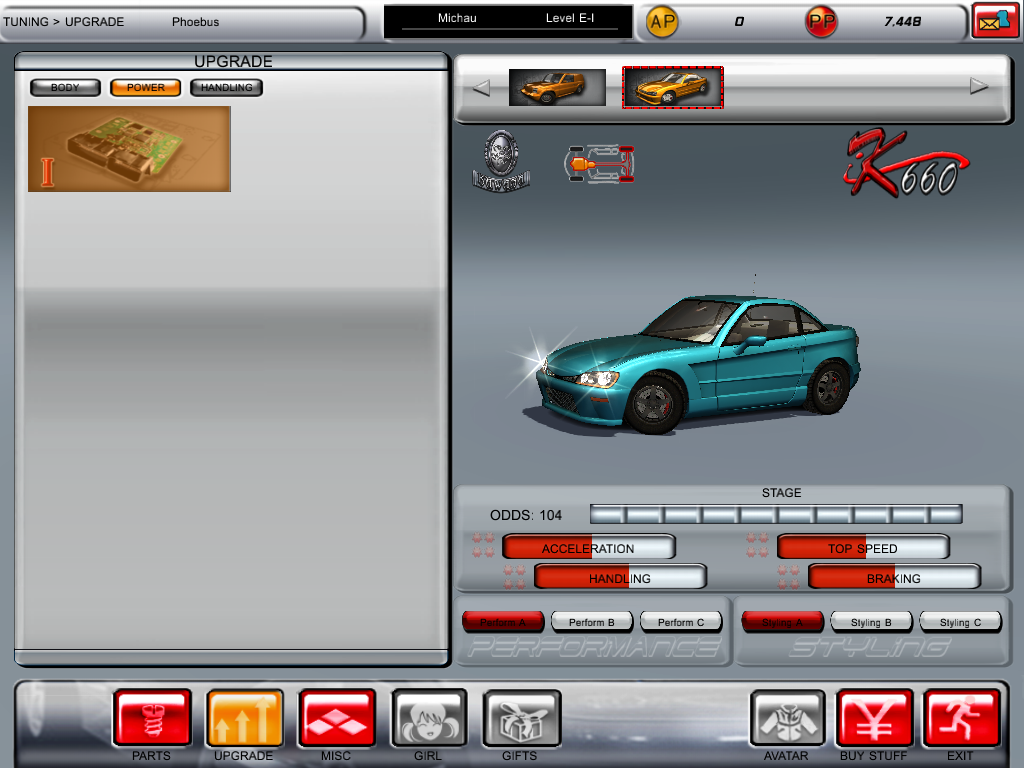Click the HANDLING stat bar

(x=620, y=577)
